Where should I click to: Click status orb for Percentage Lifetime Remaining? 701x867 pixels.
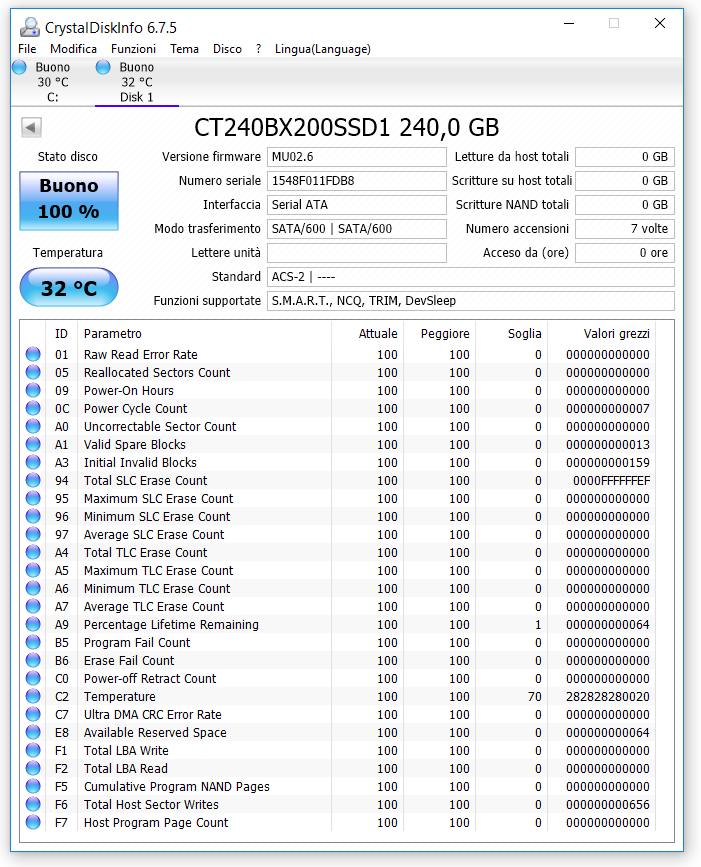pyautogui.click(x=33, y=624)
